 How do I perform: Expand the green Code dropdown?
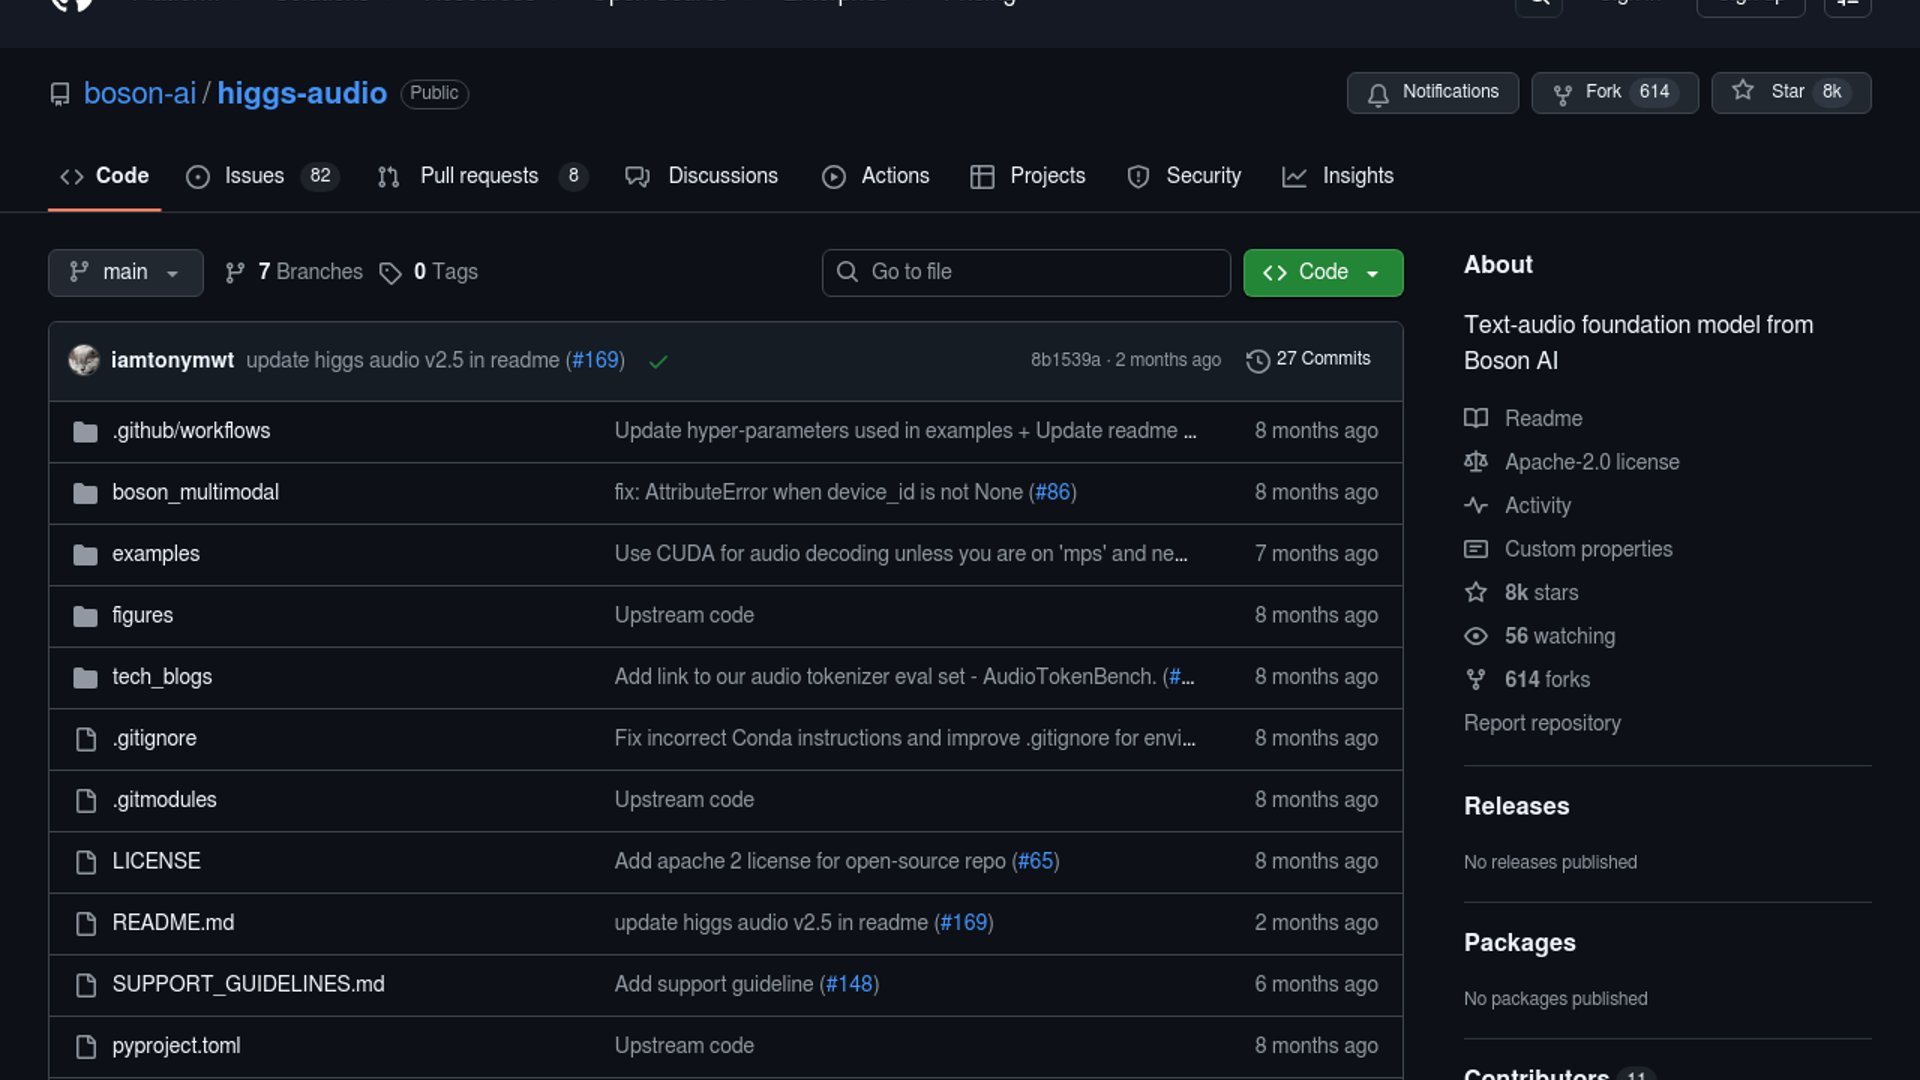click(1322, 272)
